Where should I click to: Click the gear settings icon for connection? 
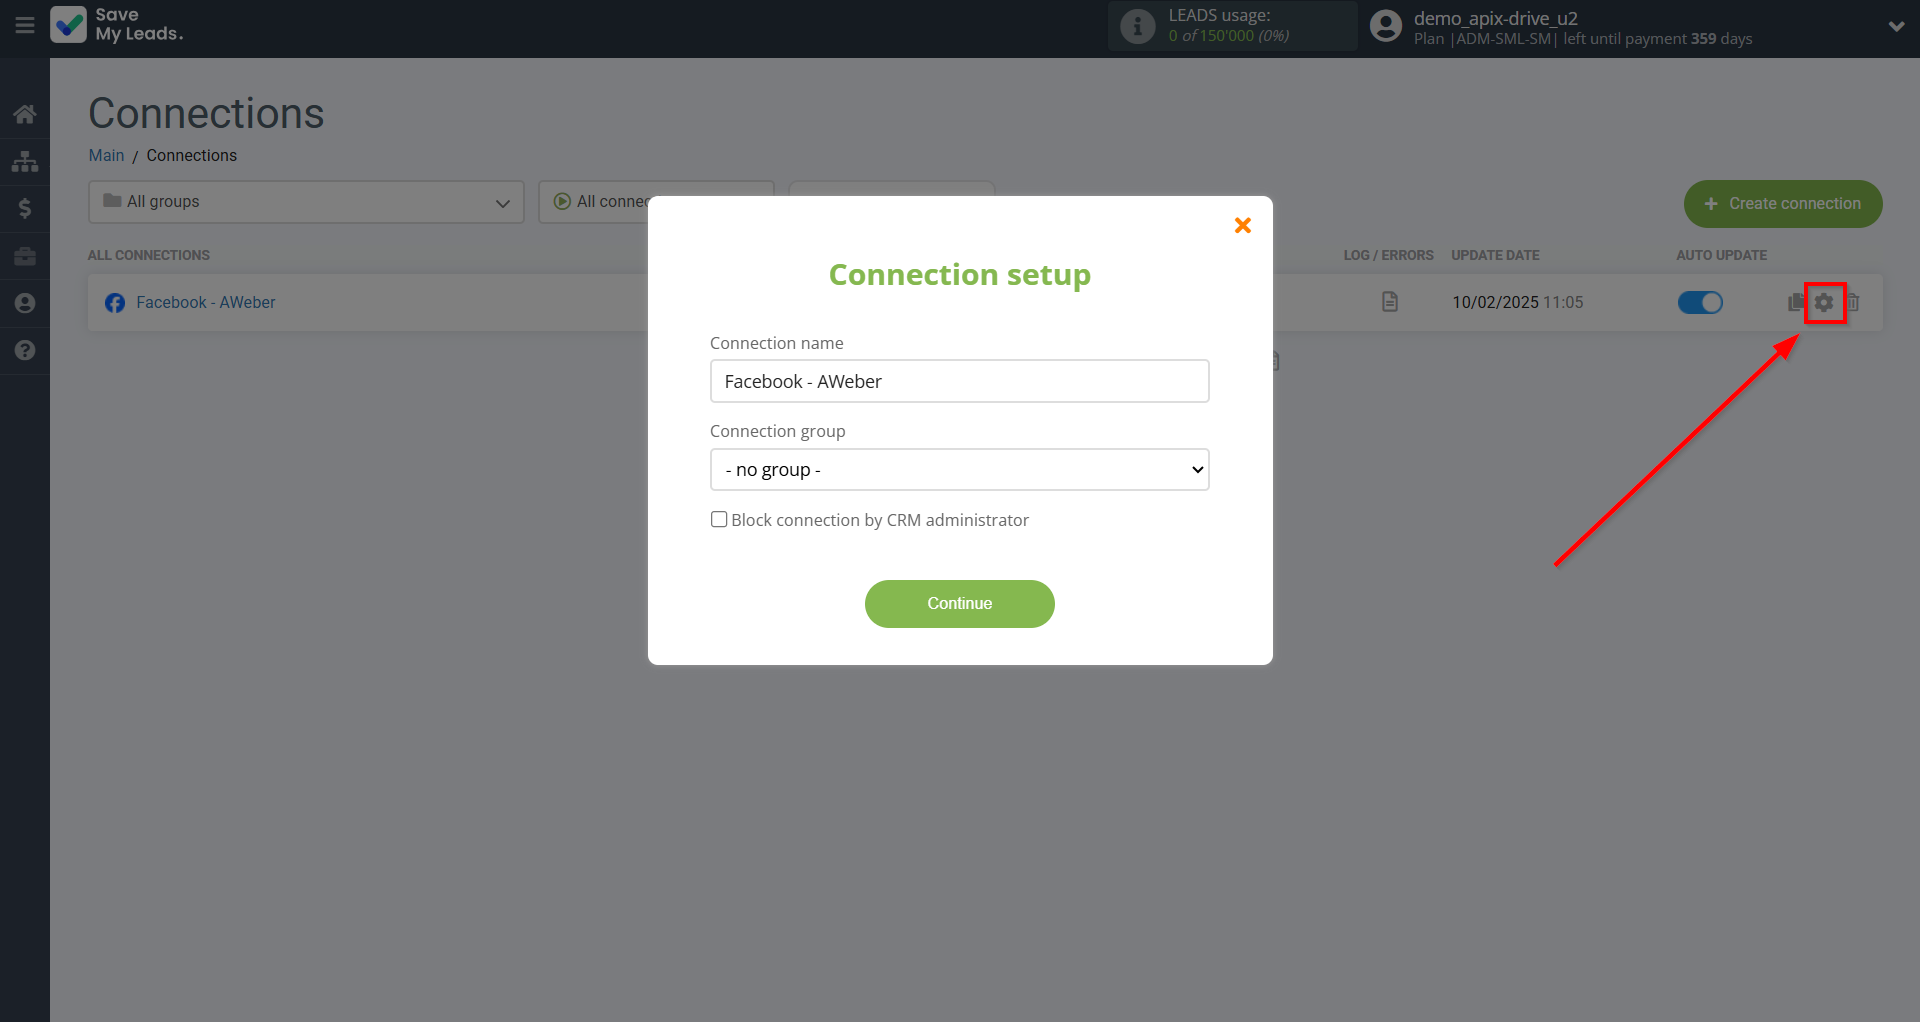1824,302
